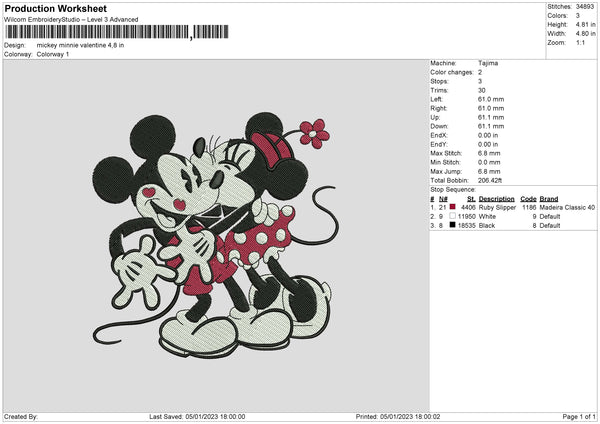
Task: Click the 'Stop Sequence:' heading
Action: point(453,190)
